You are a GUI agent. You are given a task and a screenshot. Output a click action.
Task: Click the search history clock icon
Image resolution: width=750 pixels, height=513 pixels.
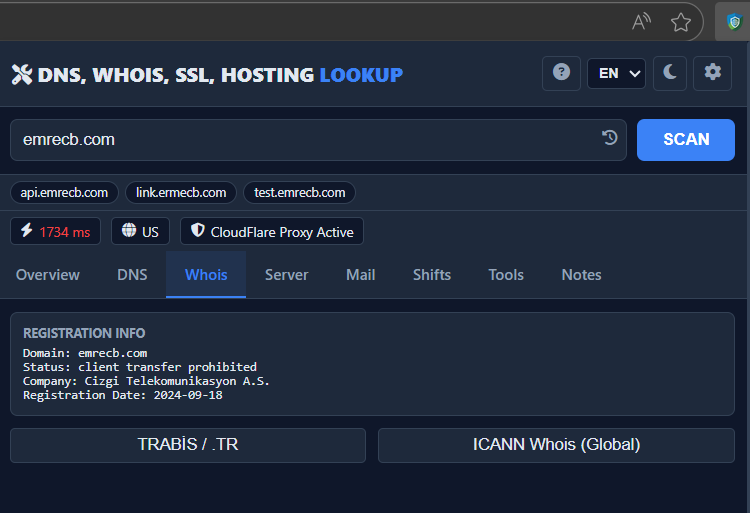point(610,138)
